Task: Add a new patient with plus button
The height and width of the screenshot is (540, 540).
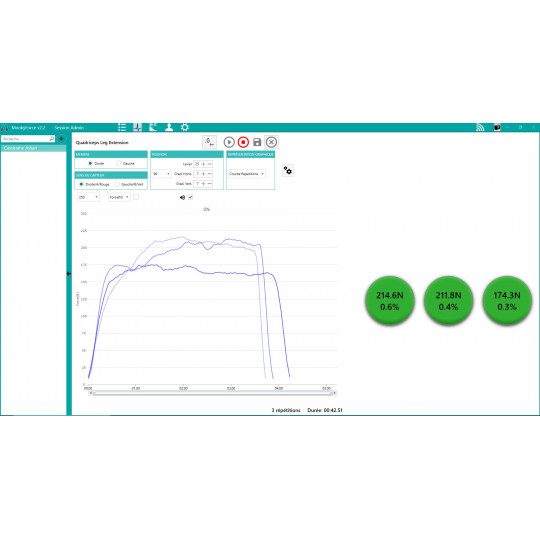Action: point(61,139)
